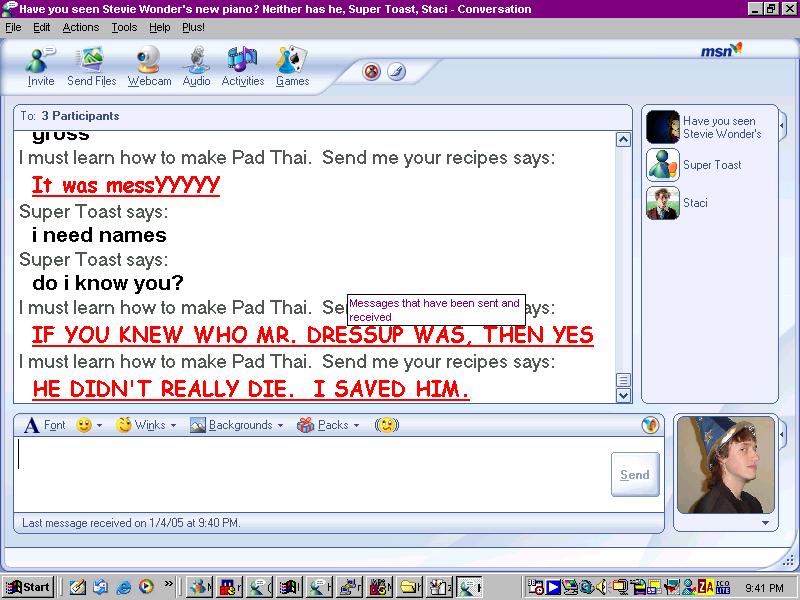Click the chat scrollbar down arrow

623,395
